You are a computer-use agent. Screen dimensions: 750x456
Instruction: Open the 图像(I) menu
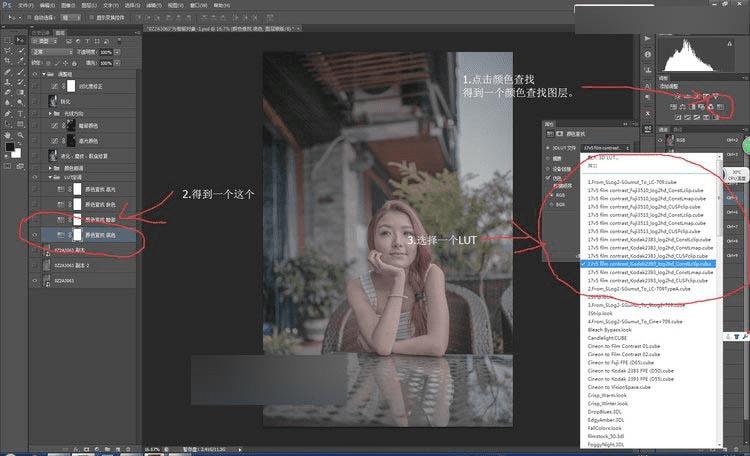point(68,5)
